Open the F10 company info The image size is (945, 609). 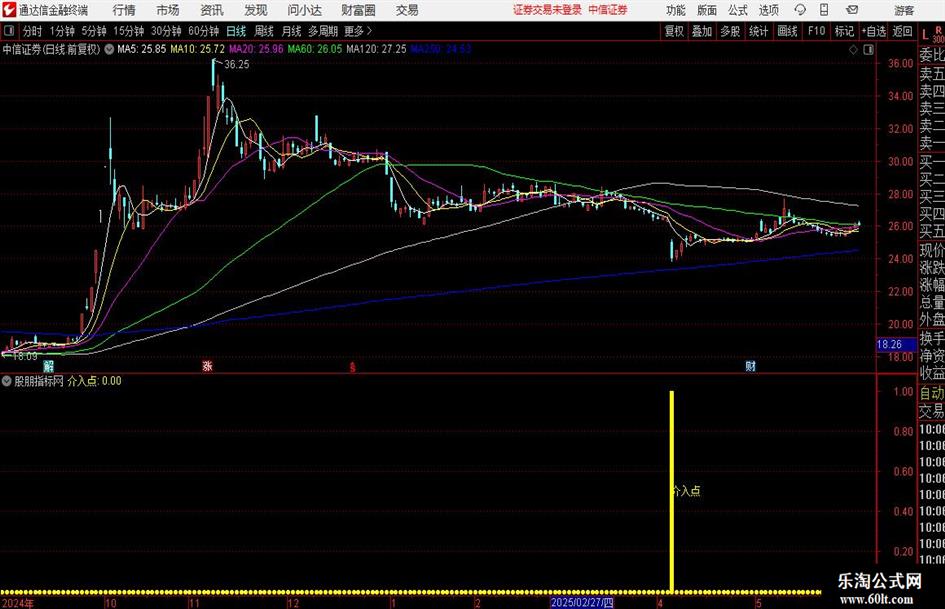816,31
